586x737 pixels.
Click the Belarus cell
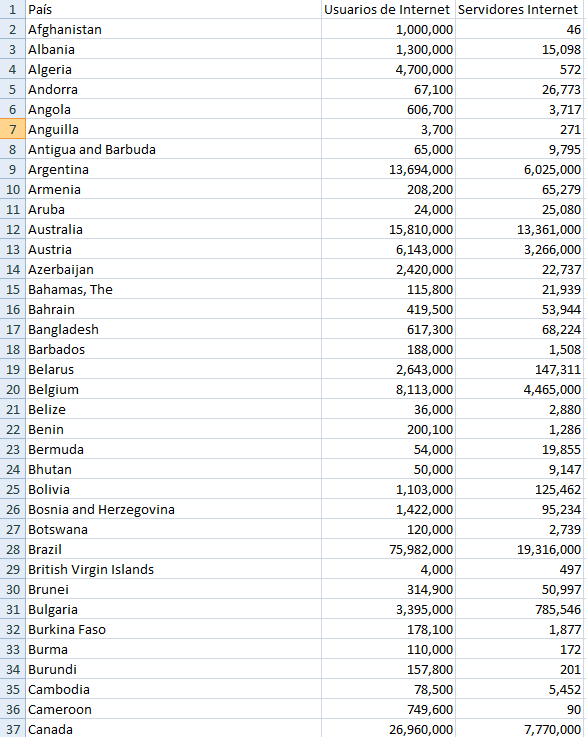(x=173, y=369)
